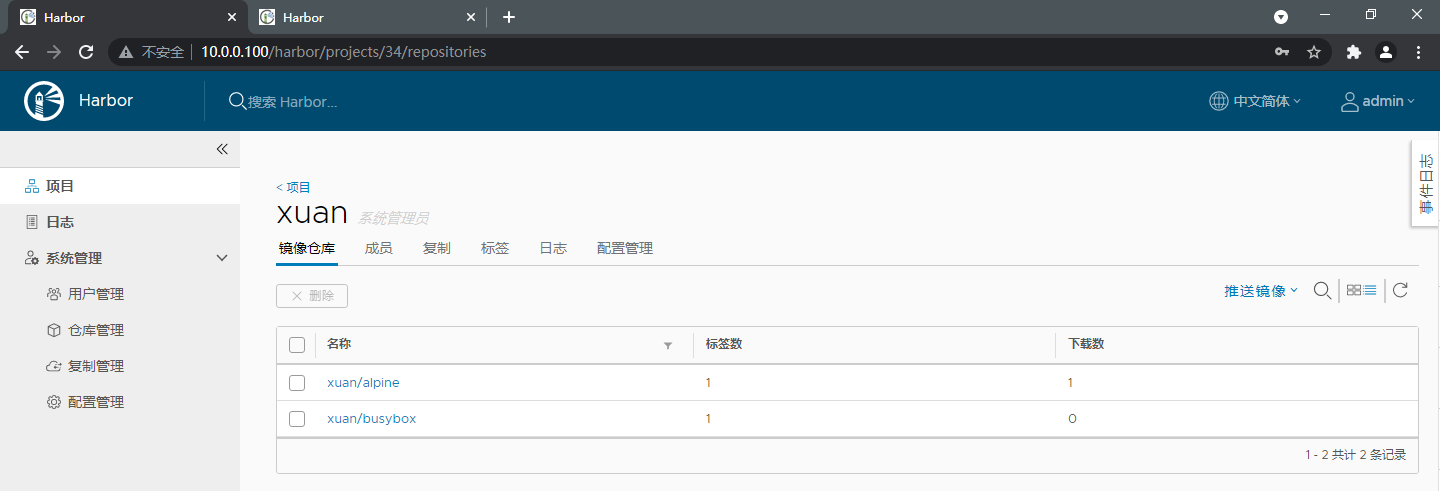Open the xuan/alpine repository link
1440x491 pixels.
coord(363,383)
